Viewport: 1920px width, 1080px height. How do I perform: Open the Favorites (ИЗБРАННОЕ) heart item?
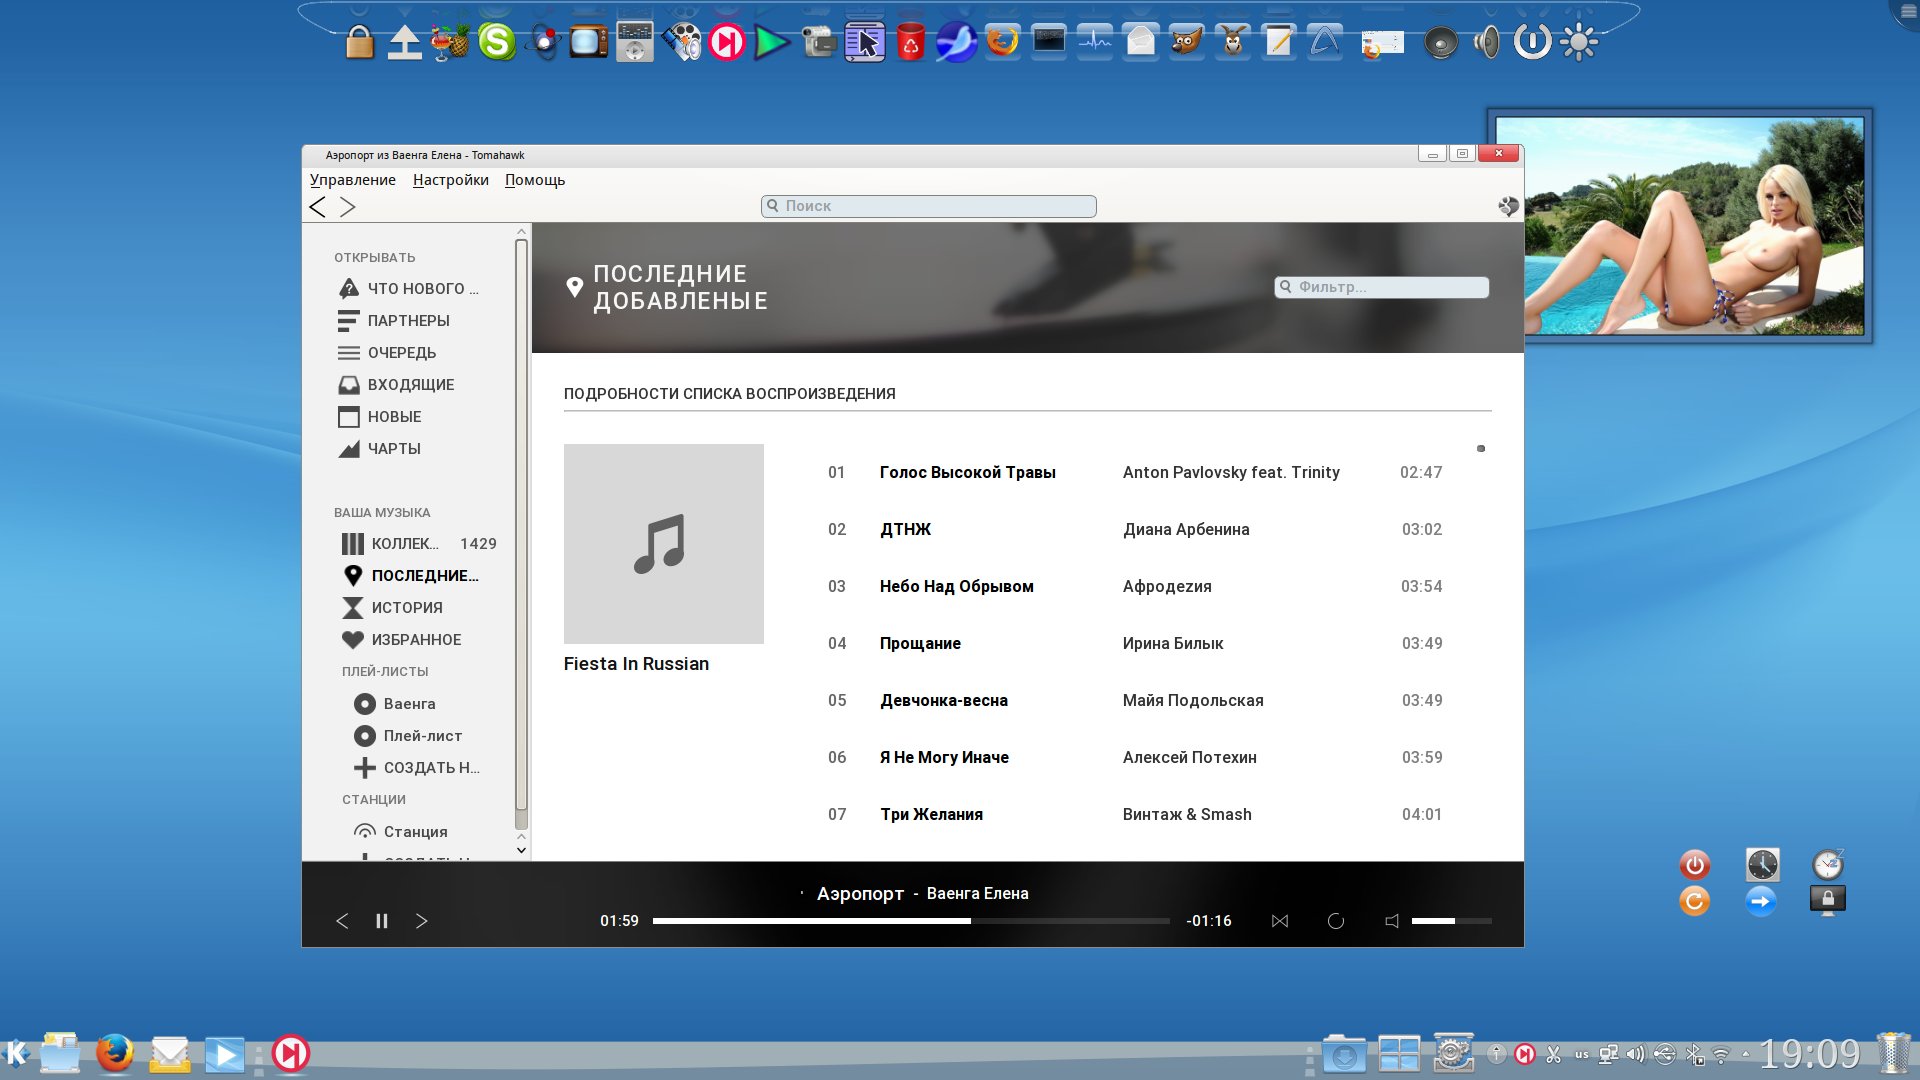(x=415, y=640)
